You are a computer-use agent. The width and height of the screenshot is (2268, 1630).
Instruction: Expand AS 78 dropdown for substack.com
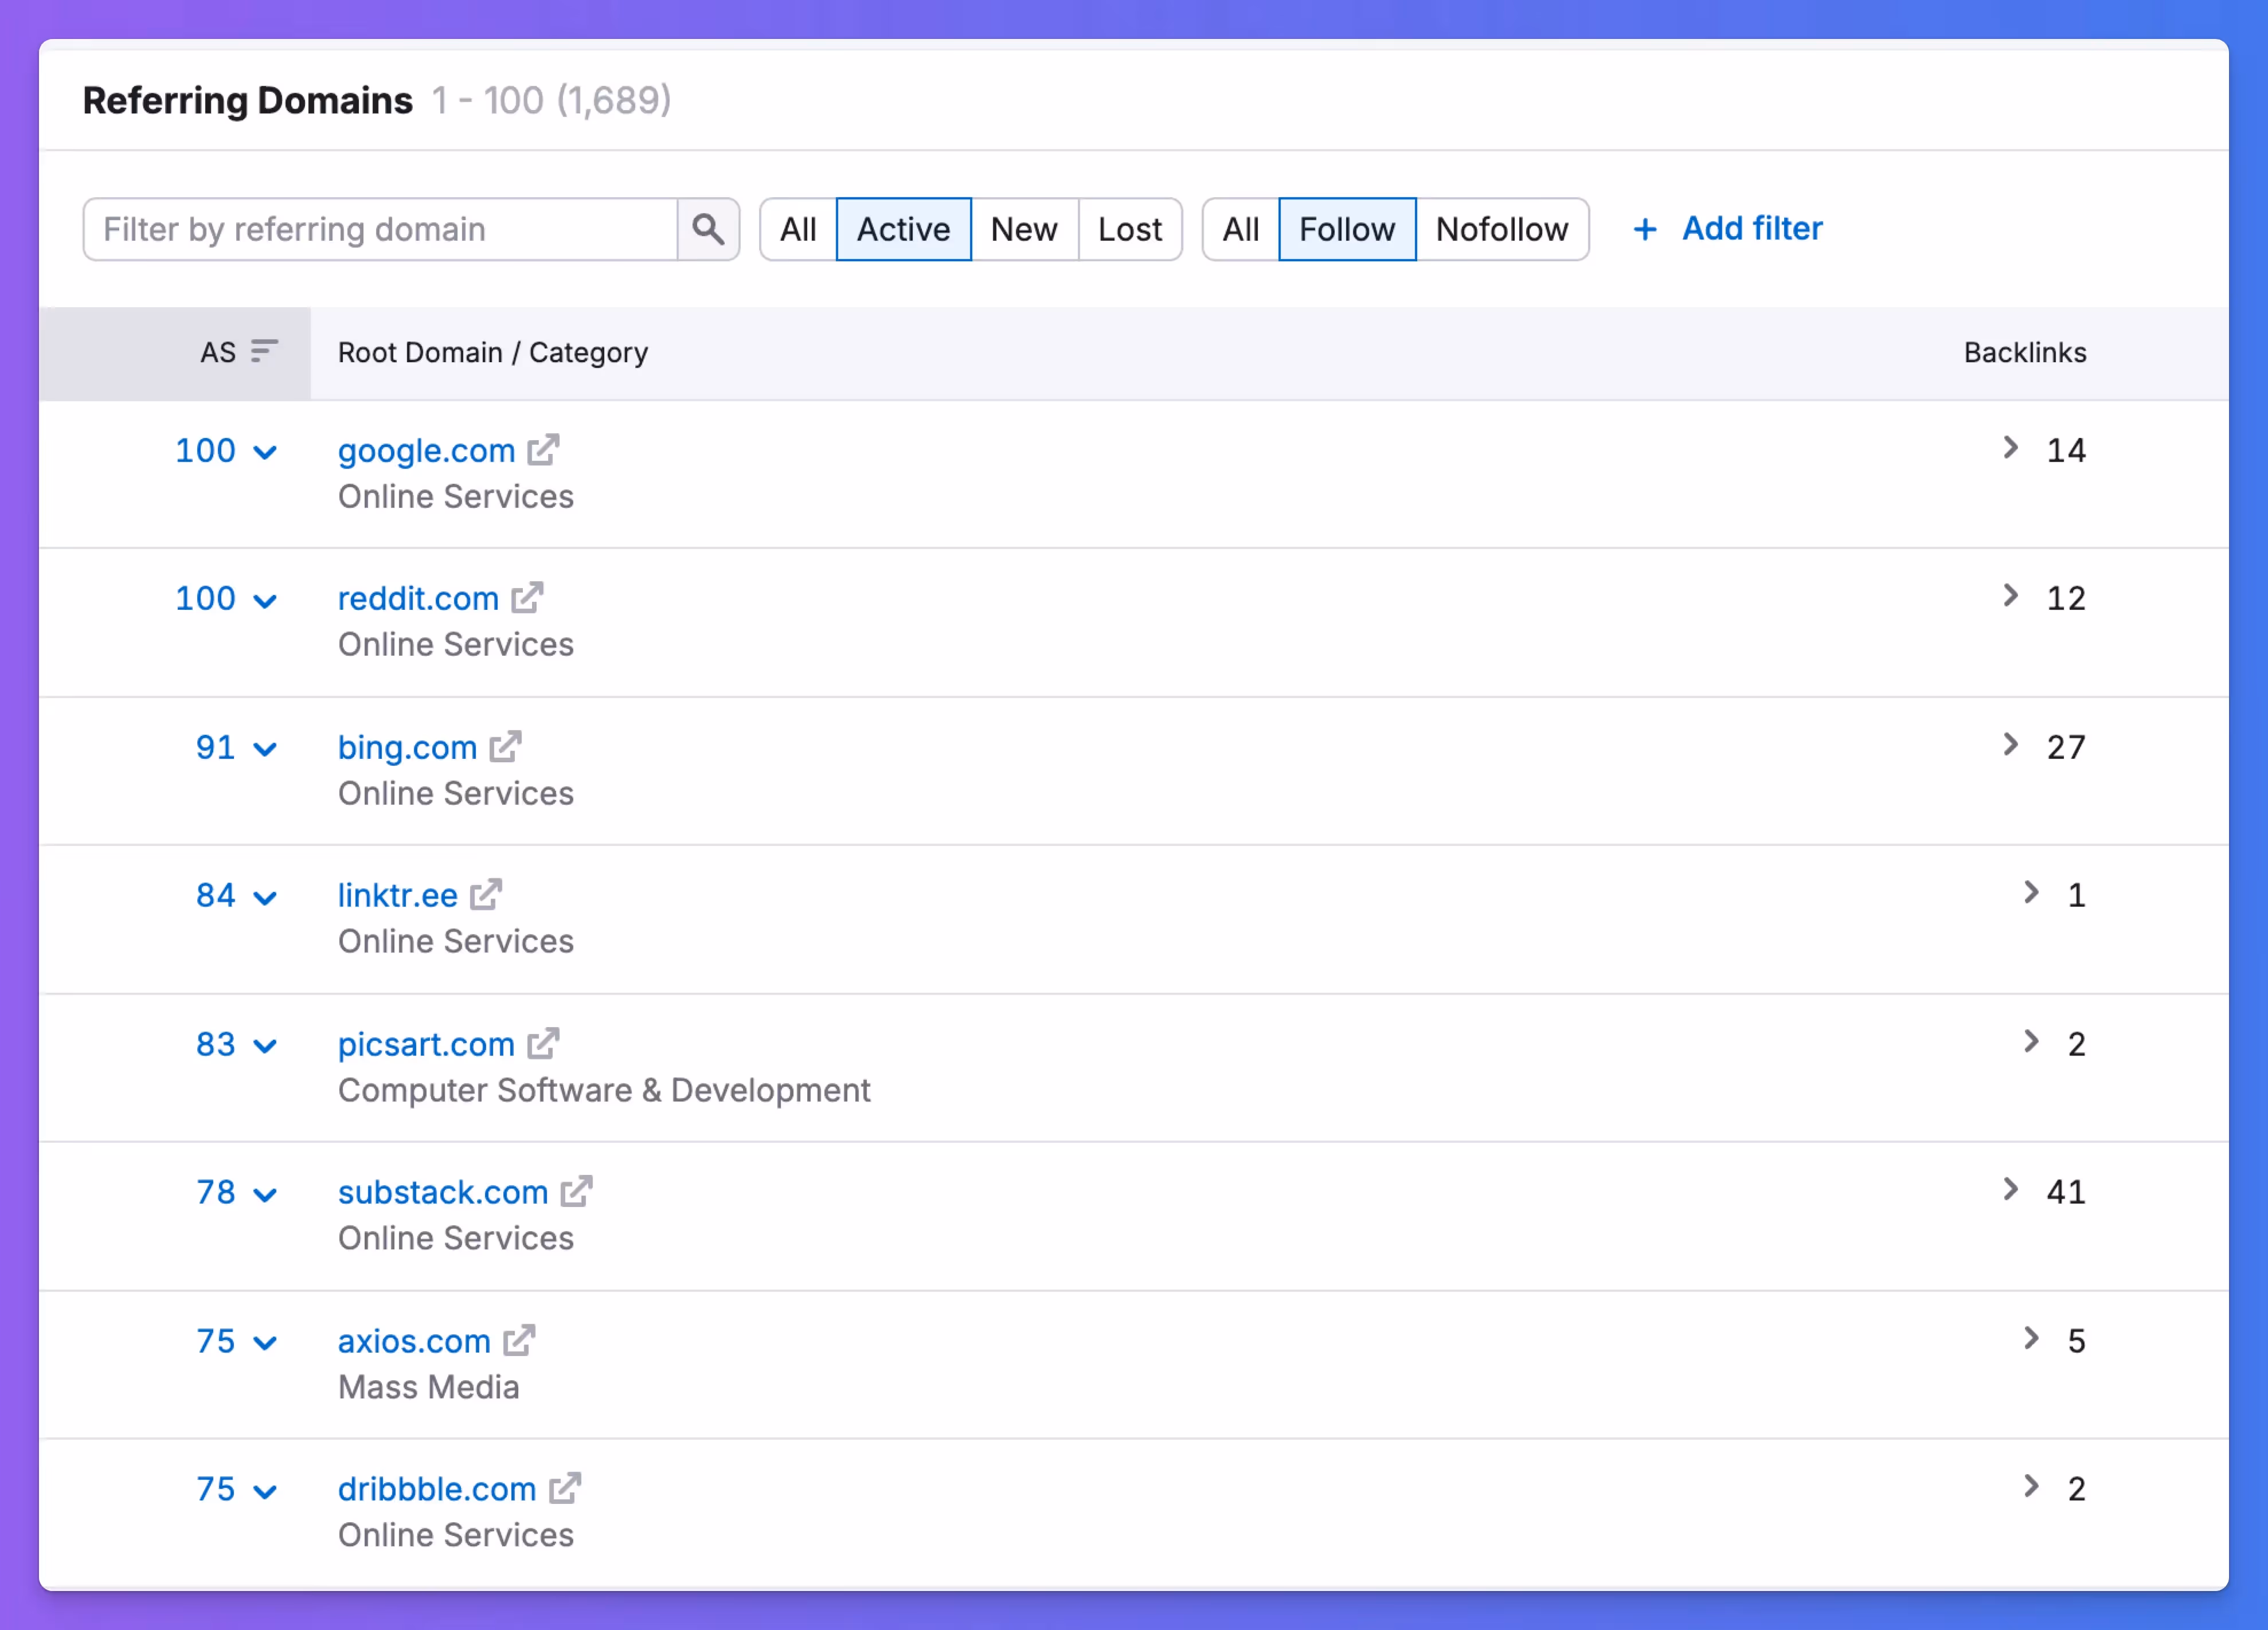point(265,1195)
